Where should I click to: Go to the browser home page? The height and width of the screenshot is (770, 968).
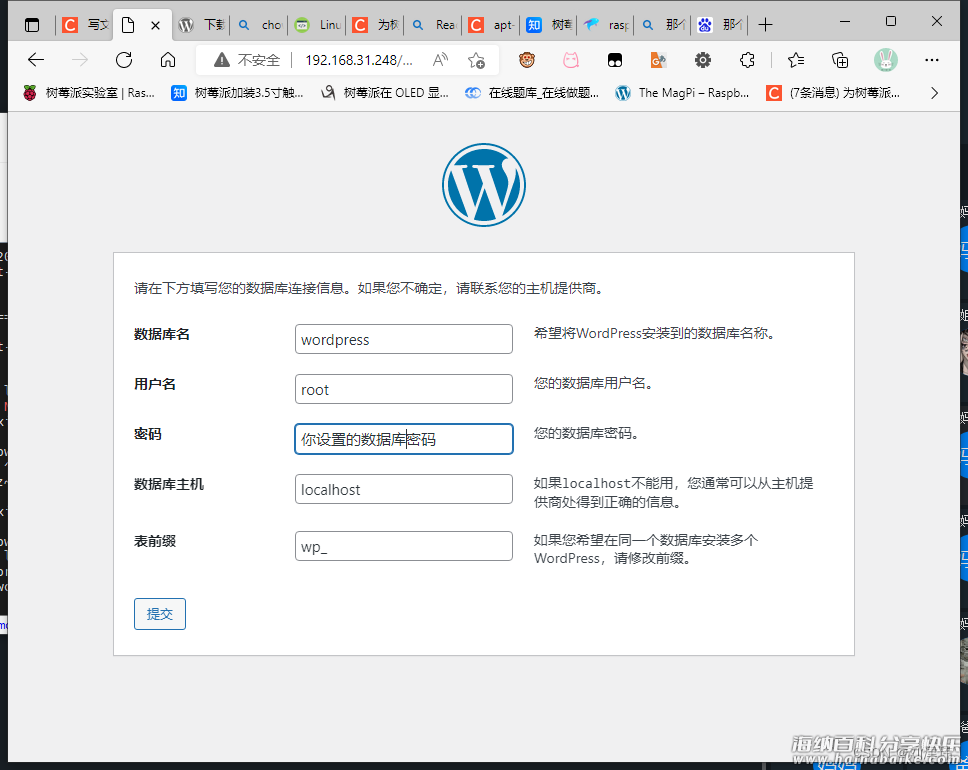[x=168, y=60]
